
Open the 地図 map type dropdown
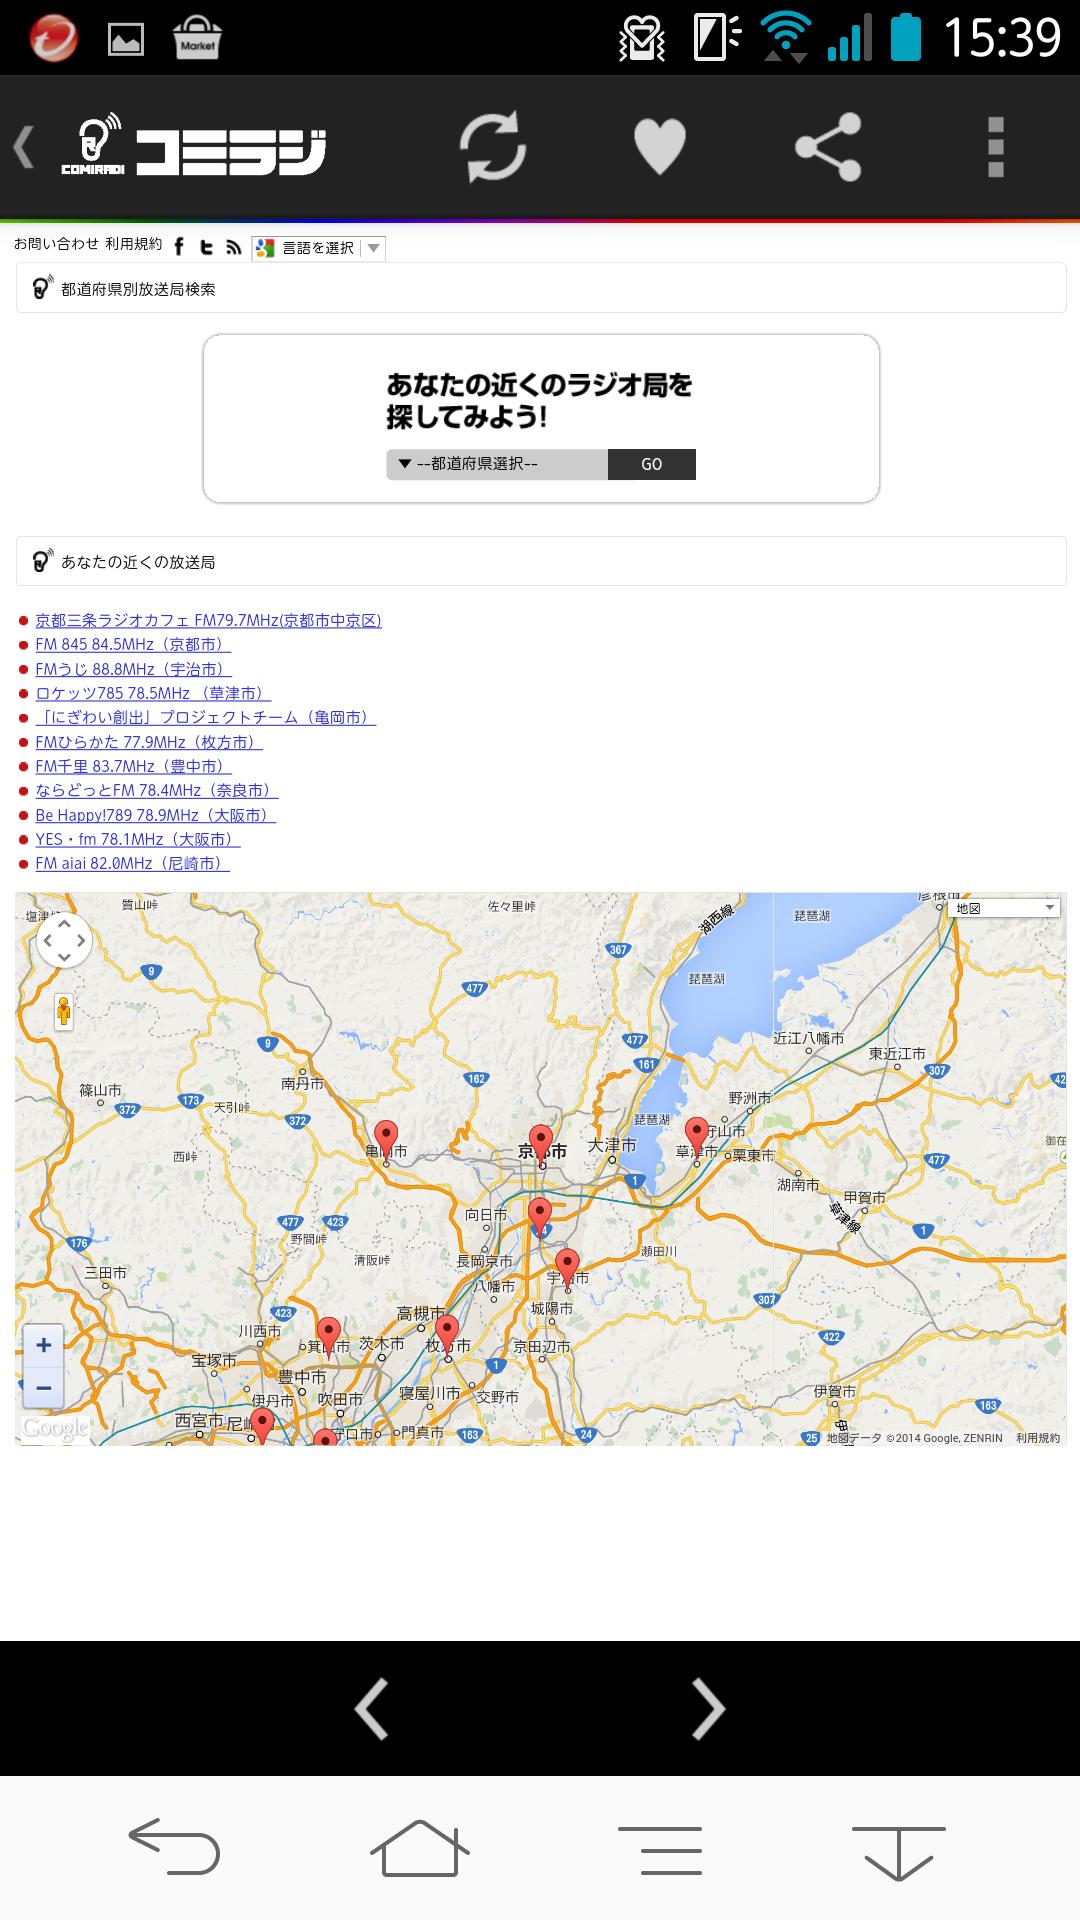[x=1003, y=908]
